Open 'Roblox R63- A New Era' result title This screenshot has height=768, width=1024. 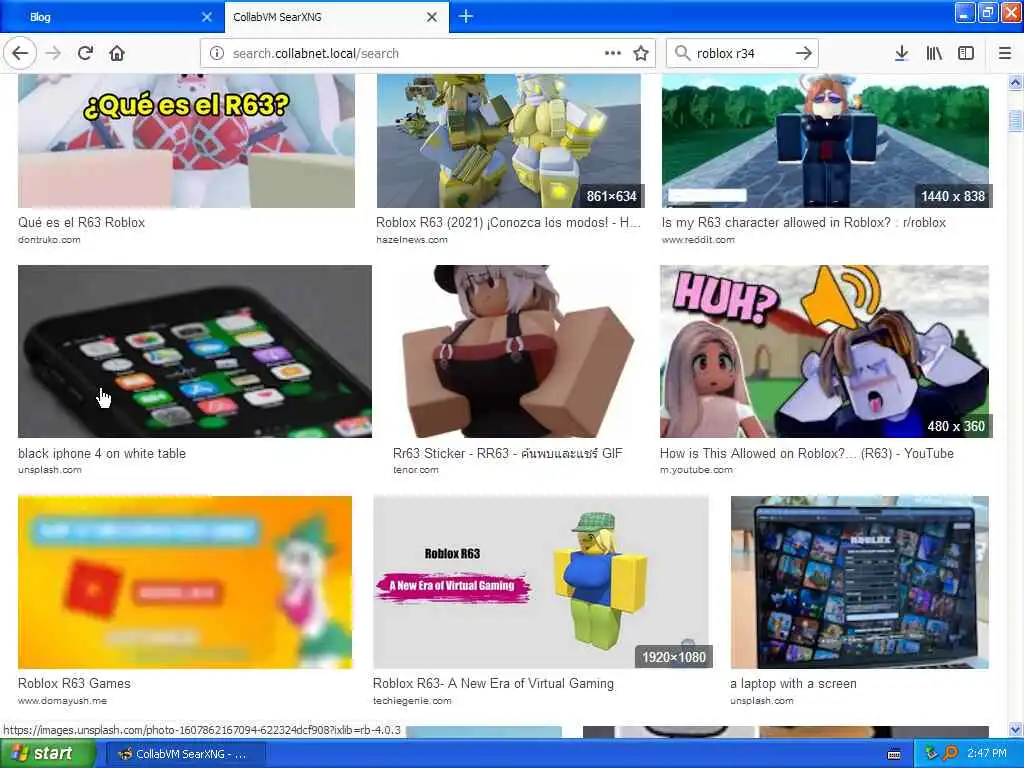[x=493, y=683]
